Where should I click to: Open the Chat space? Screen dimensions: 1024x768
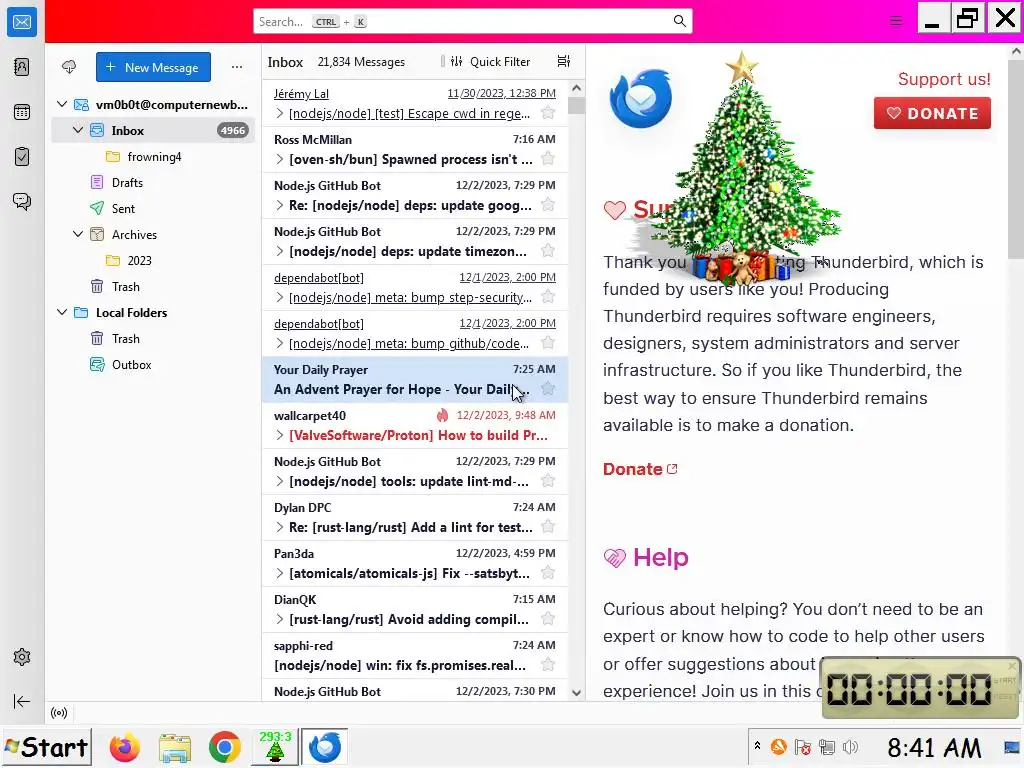[22, 201]
